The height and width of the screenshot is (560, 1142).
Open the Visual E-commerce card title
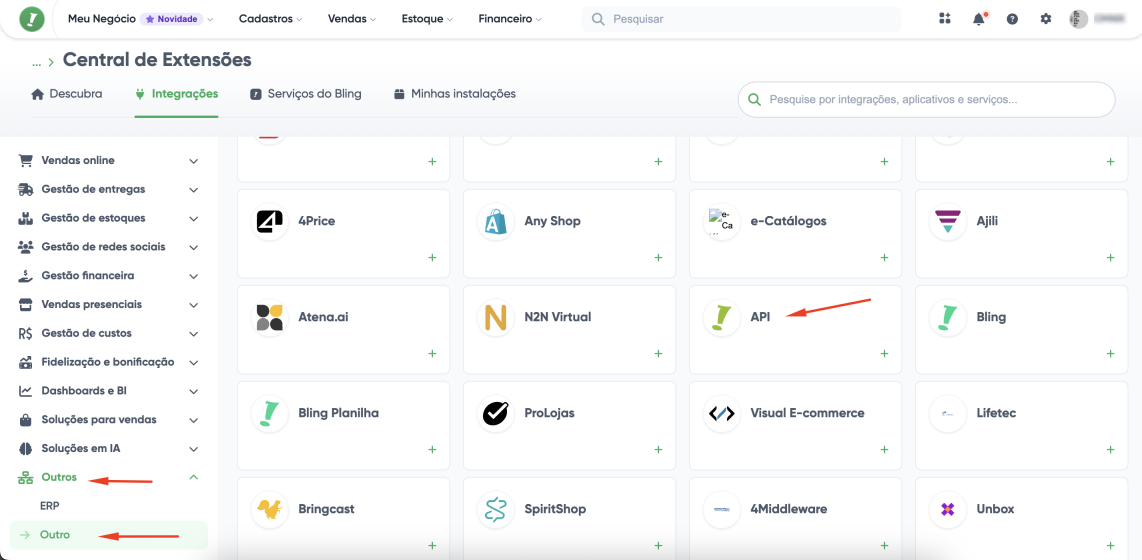808,414
